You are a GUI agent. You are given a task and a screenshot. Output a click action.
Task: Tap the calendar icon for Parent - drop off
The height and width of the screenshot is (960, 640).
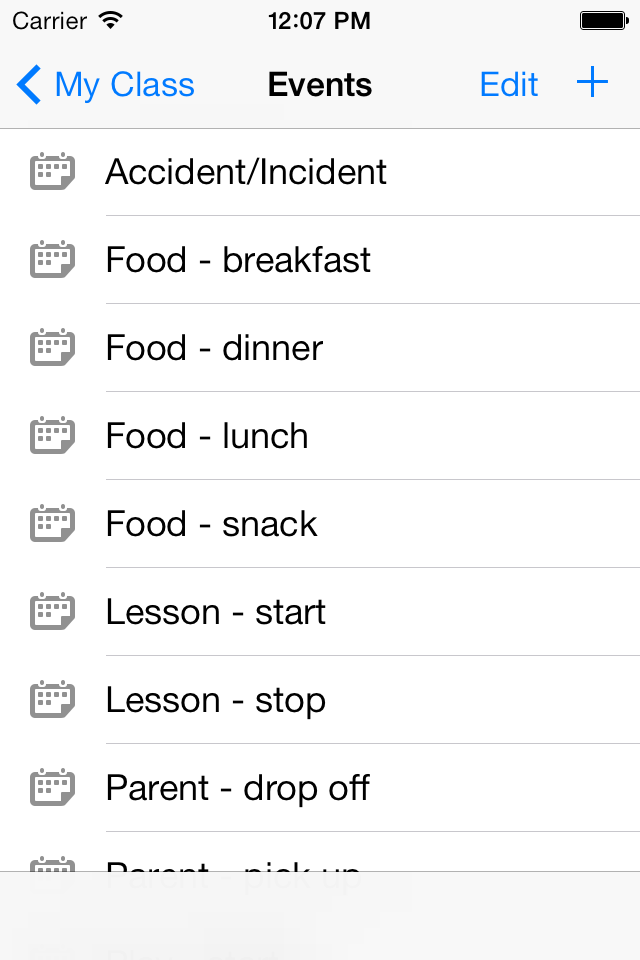[53, 787]
